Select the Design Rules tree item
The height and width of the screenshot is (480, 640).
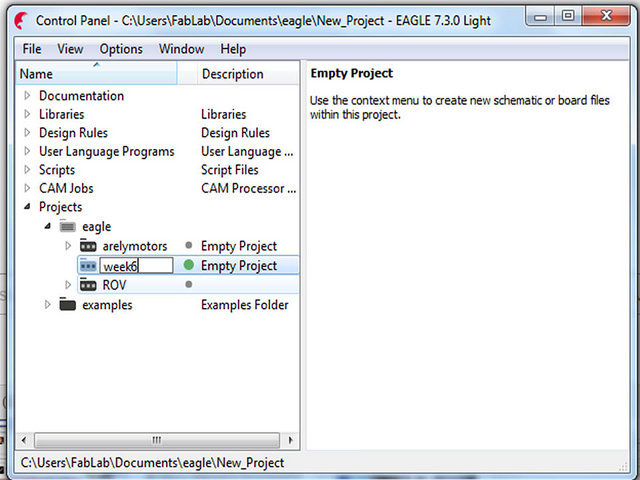73,133
